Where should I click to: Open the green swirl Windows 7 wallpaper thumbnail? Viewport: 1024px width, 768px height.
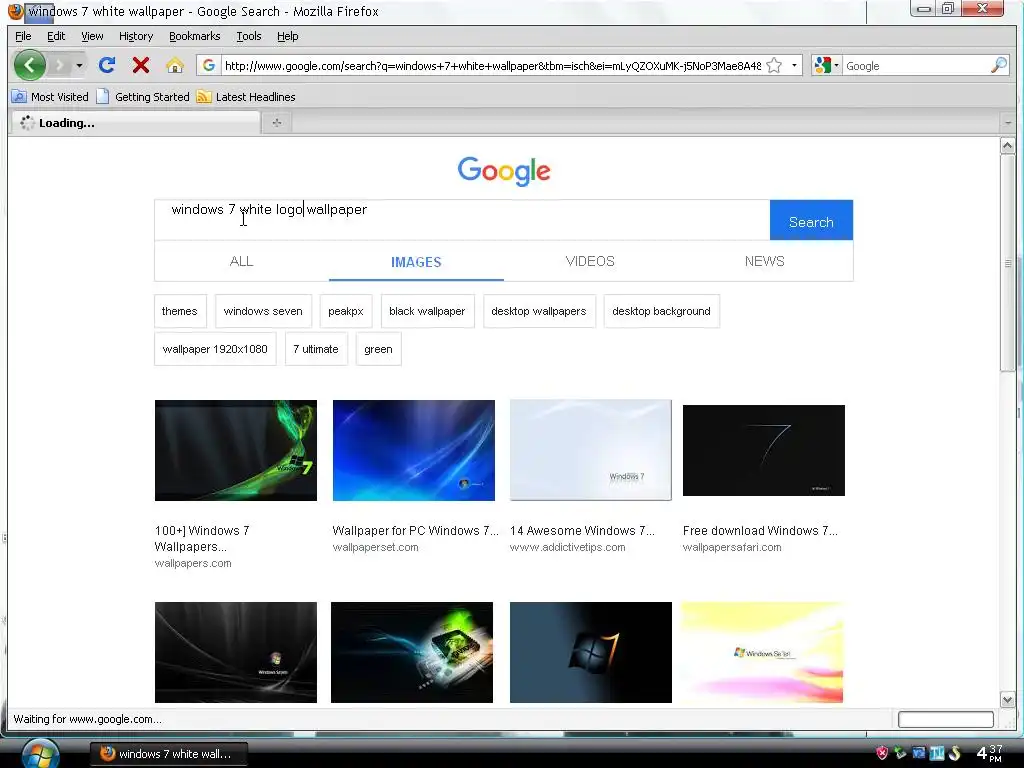point(236,451)
